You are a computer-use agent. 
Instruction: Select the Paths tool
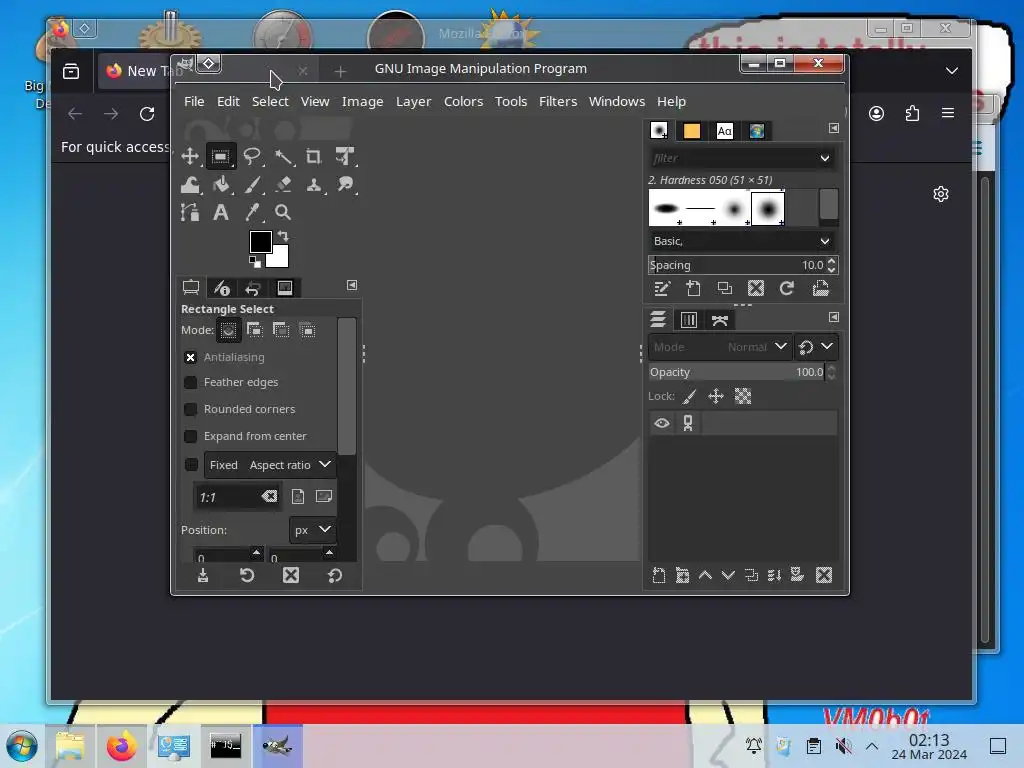click(x=190, y=212)
